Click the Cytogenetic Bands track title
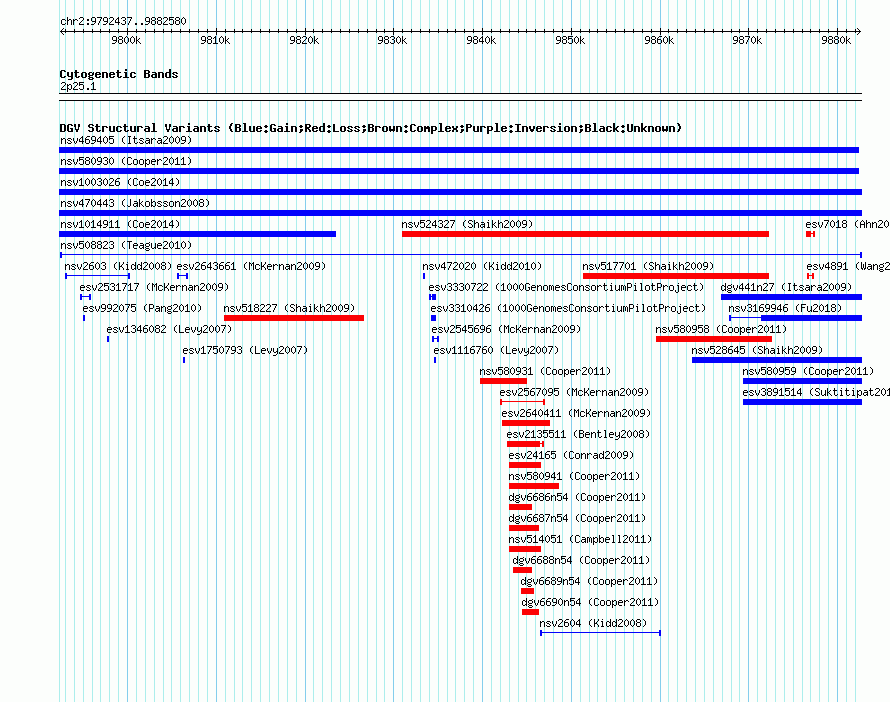The image size is (890, 702). coord(119,74)
